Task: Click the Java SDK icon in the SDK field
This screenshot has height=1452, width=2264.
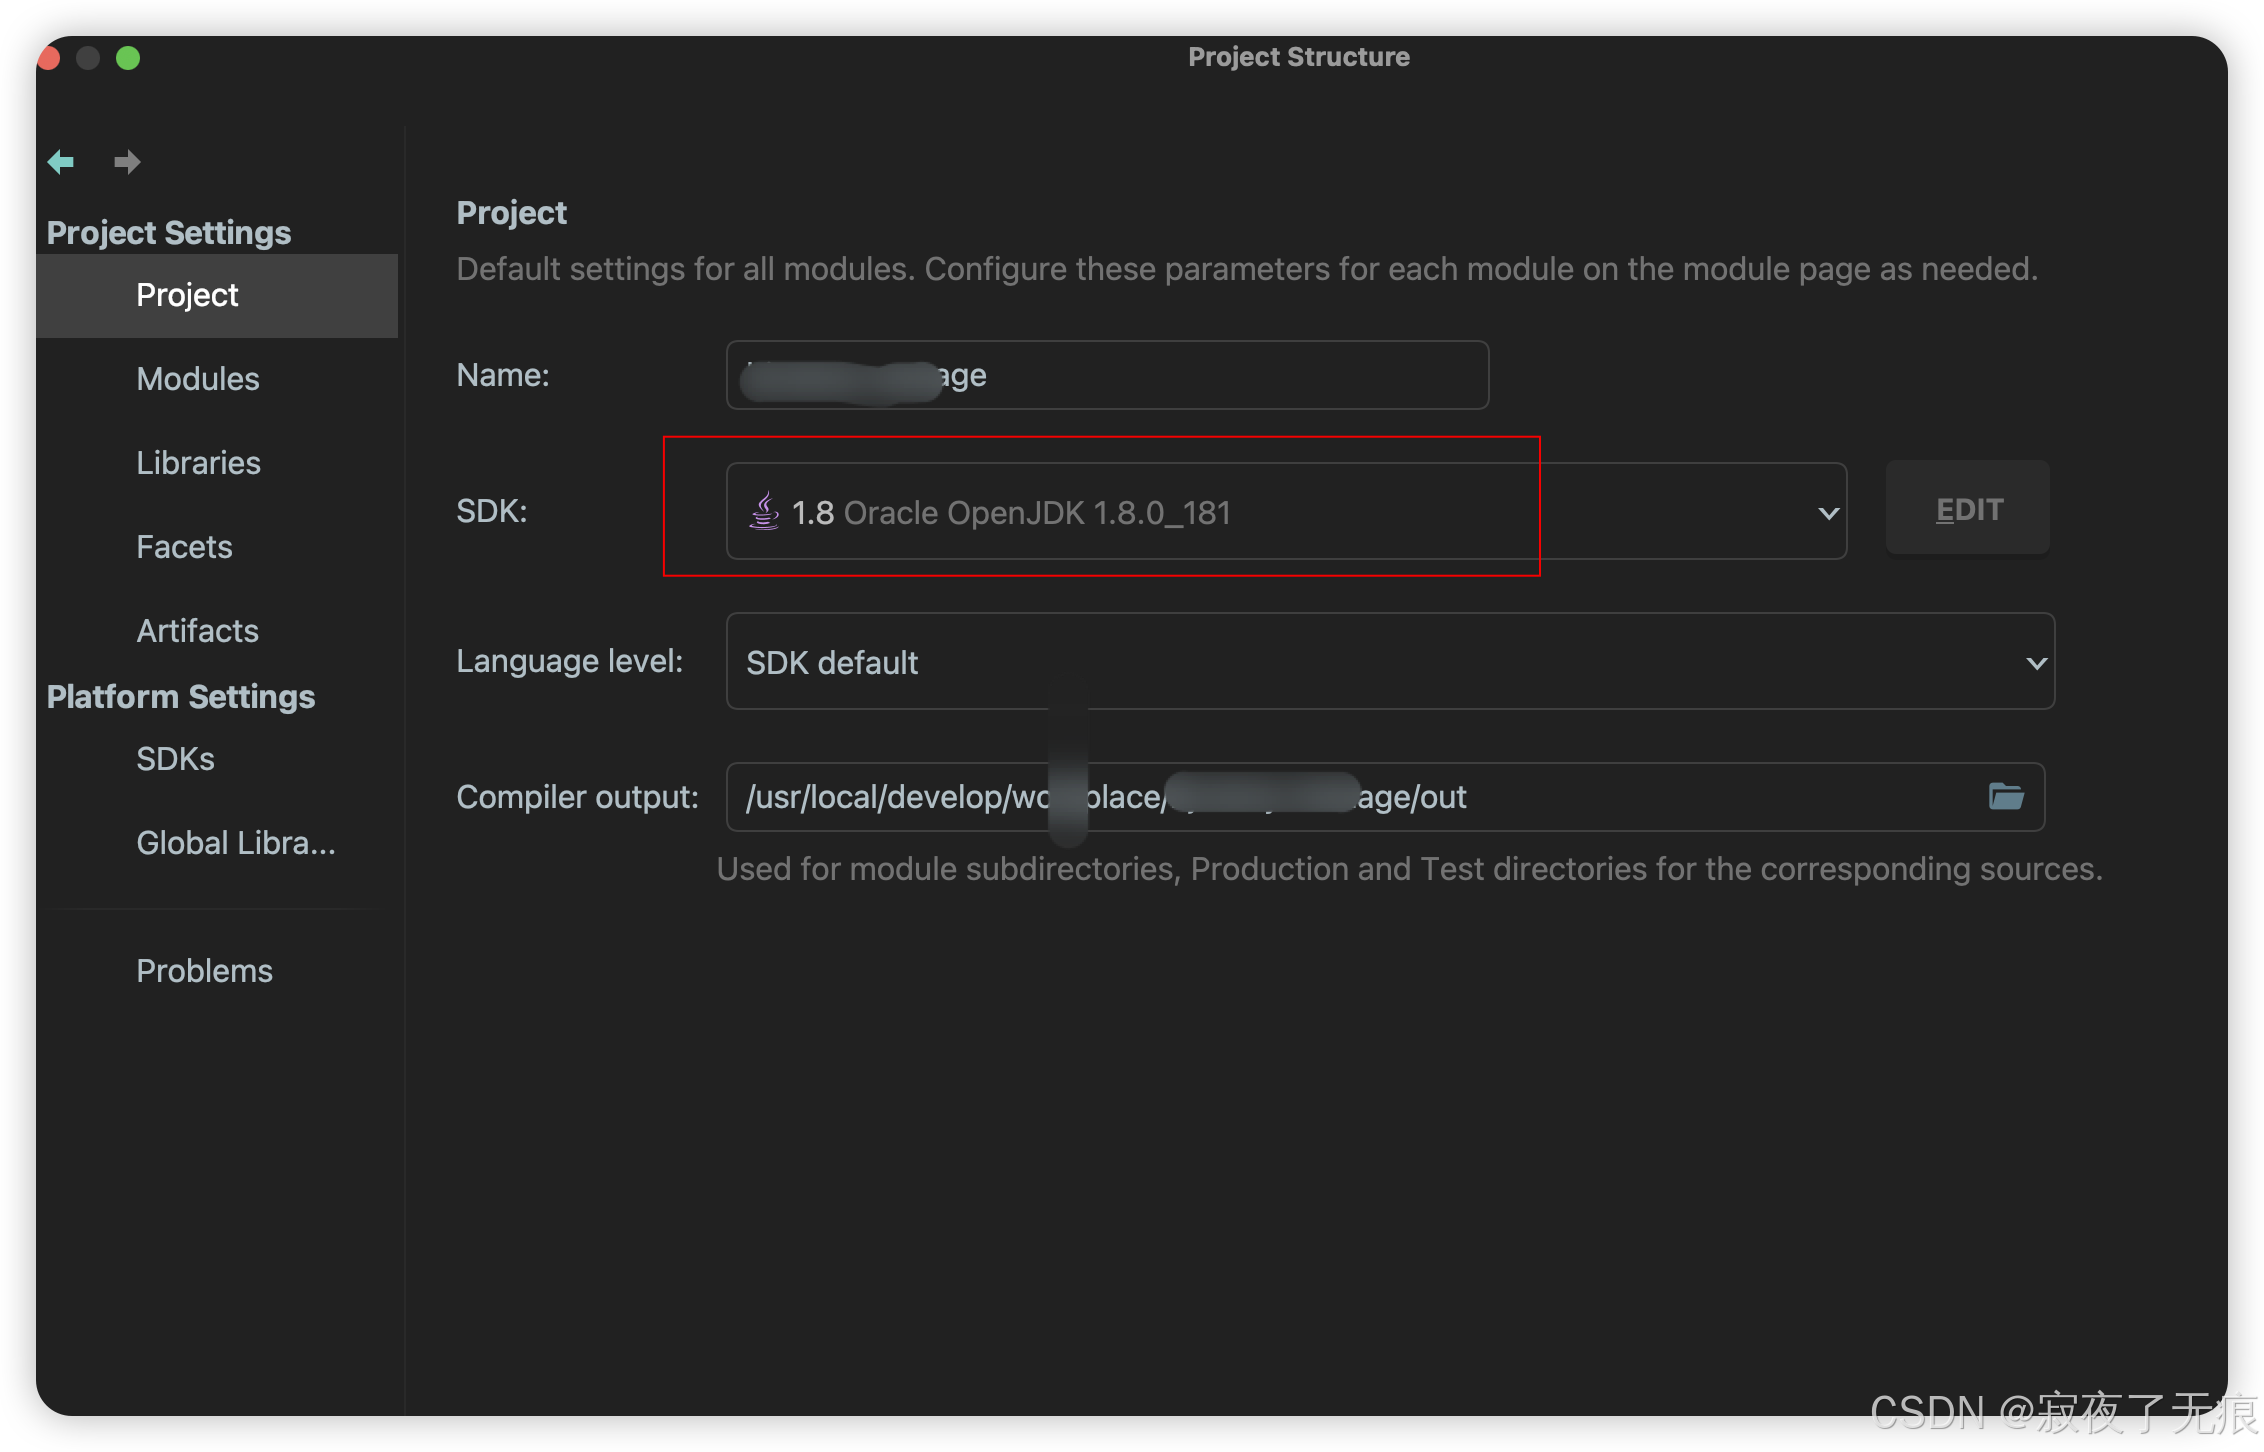Action: click(x=764, y=511)
